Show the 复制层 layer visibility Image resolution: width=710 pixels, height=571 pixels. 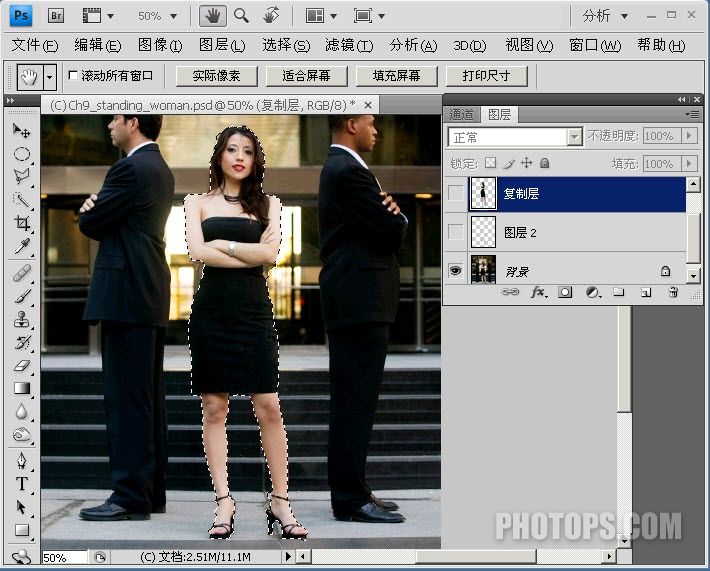click(456, 193)
